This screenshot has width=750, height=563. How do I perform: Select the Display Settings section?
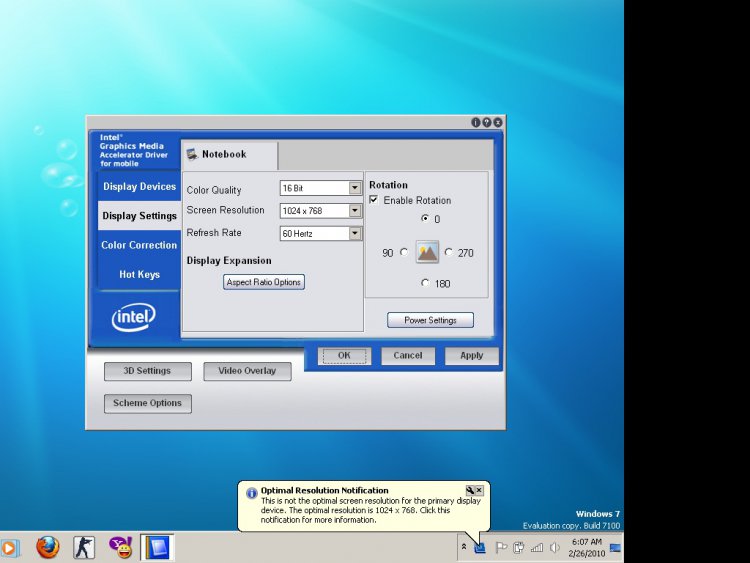(x=139, y=216)
